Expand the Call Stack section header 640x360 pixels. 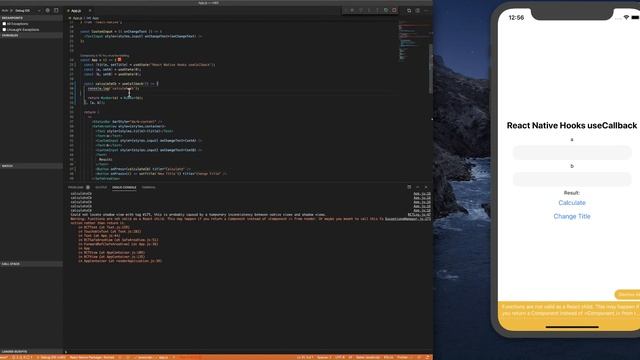tap(31, 264)
